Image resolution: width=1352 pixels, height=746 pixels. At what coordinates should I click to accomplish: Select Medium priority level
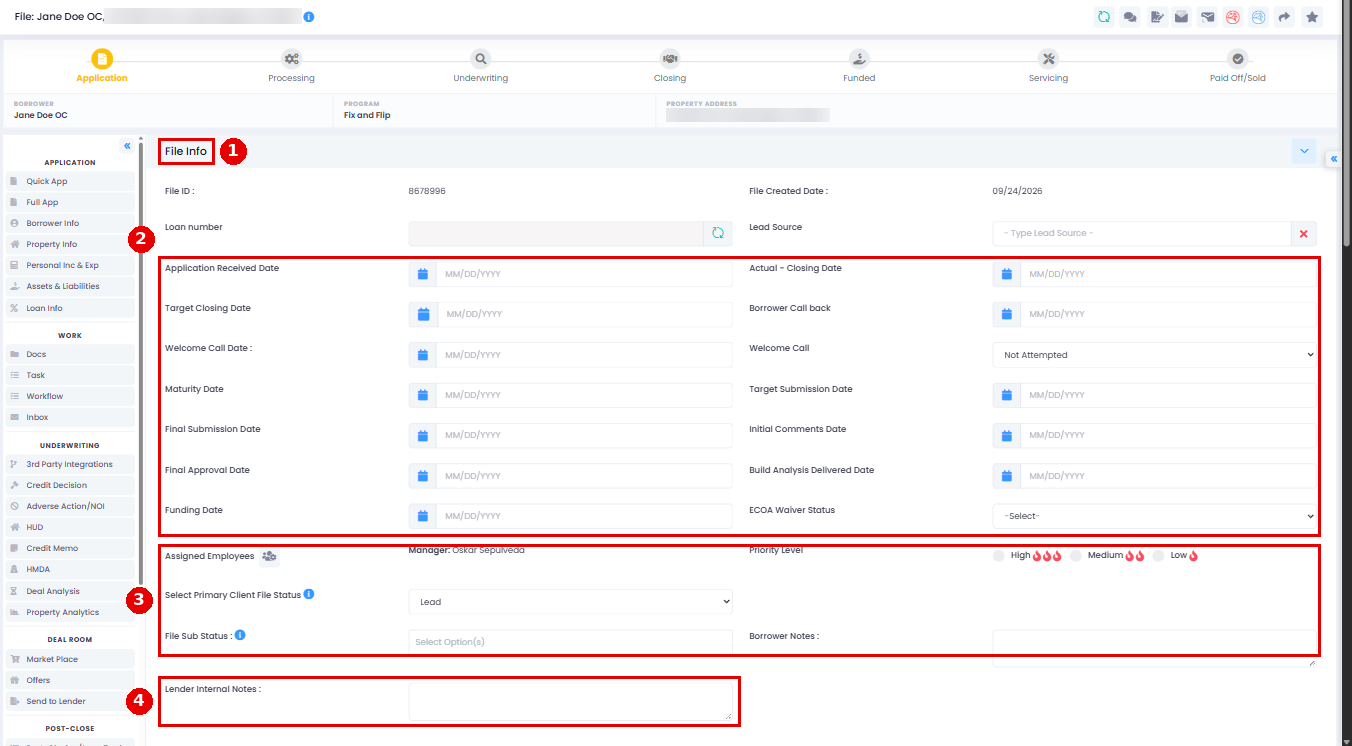pos(1076,556)
